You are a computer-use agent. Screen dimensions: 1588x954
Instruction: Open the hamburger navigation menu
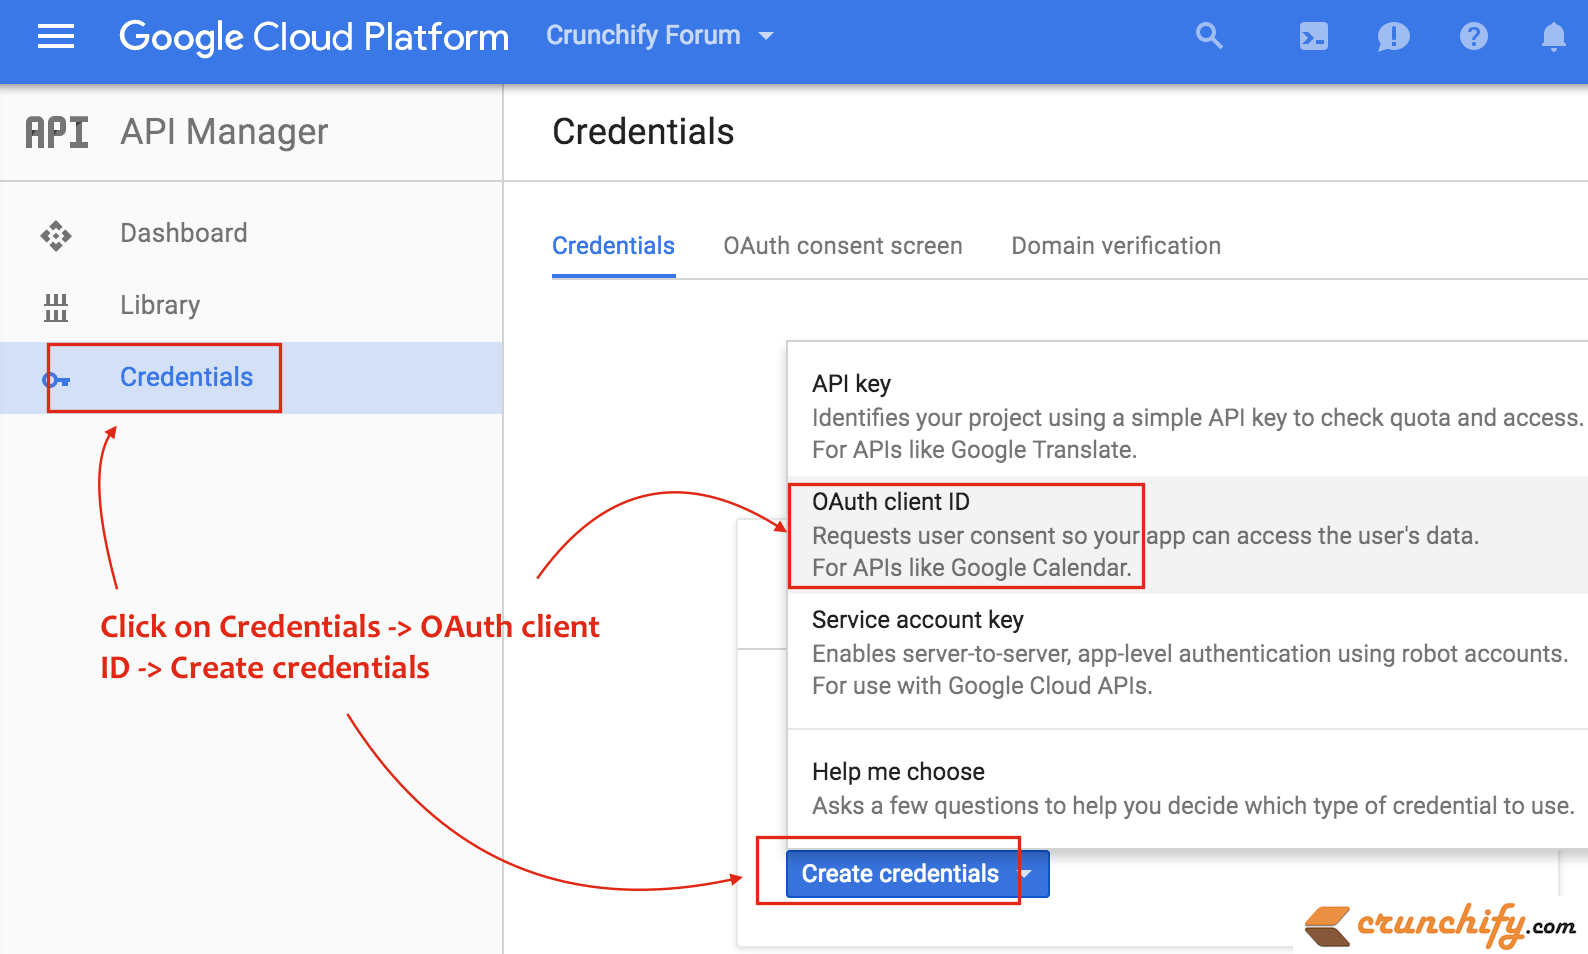click(x=56, y=37)
